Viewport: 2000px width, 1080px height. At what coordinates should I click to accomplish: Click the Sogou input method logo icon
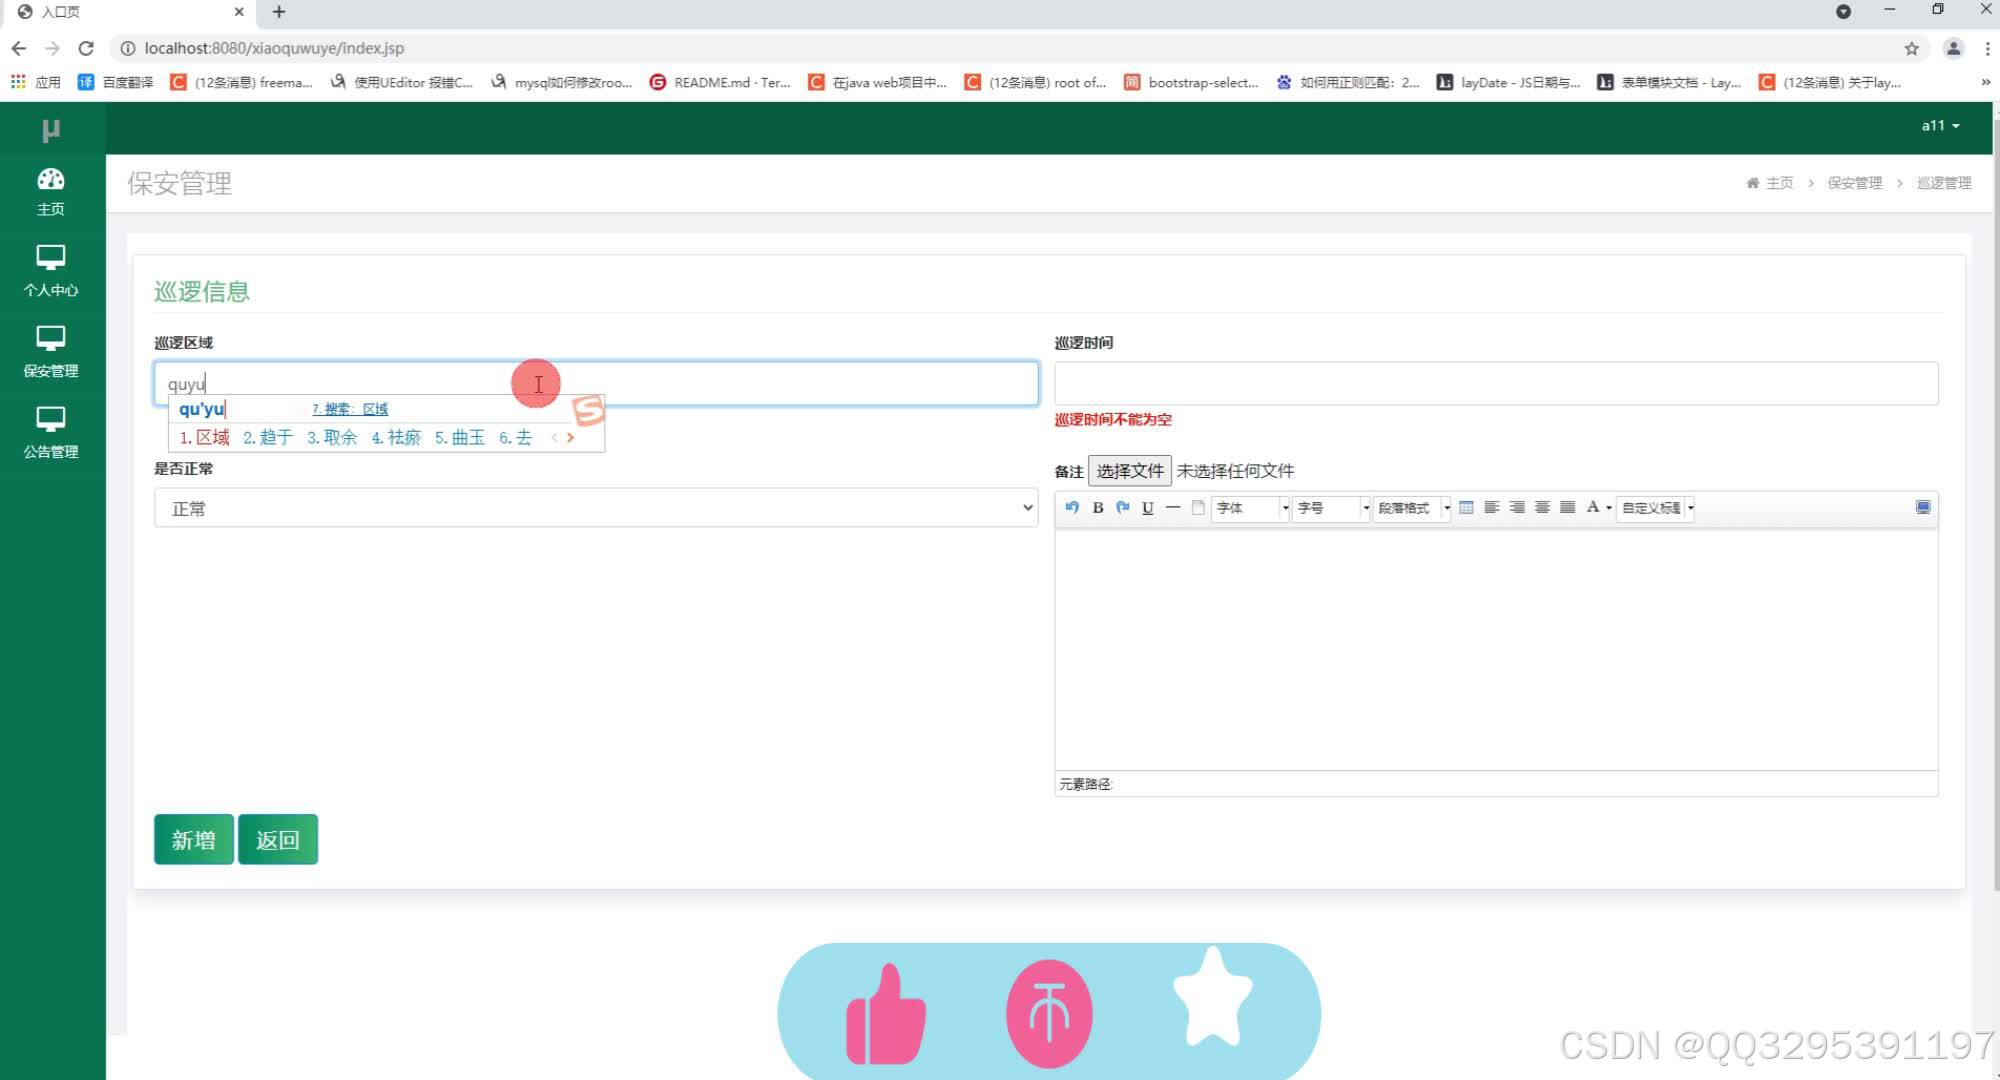coord(588,410)
